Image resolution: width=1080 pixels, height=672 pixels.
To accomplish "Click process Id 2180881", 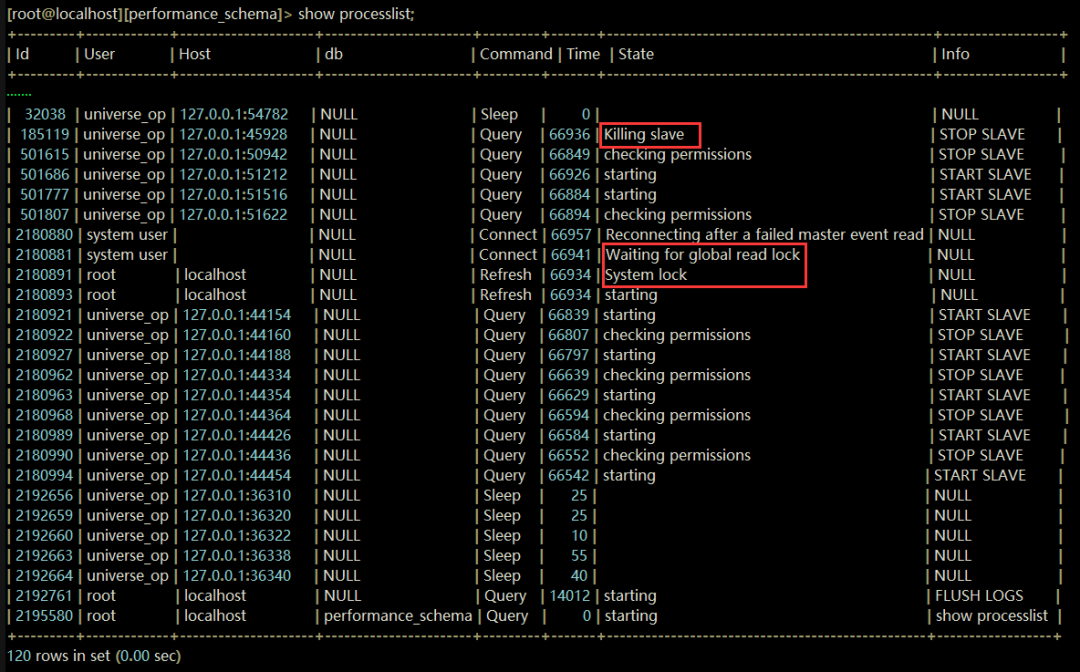I will pyautogui.click(x=44, y=255).
